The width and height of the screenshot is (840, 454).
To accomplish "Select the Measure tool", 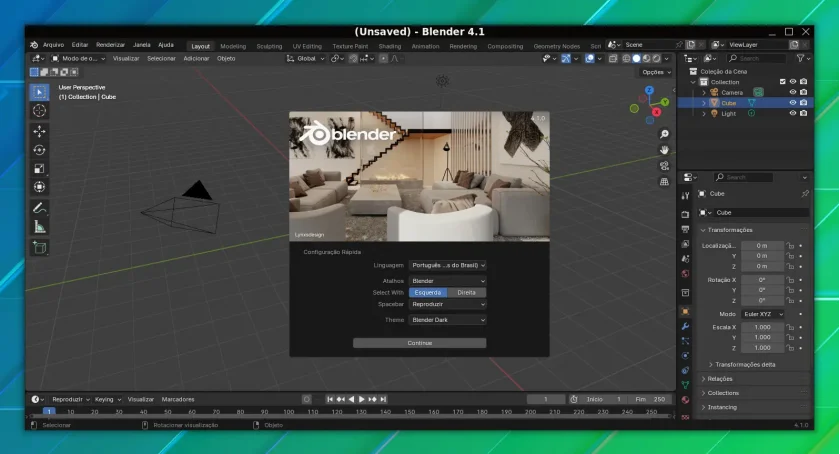I will pos(39,227).
